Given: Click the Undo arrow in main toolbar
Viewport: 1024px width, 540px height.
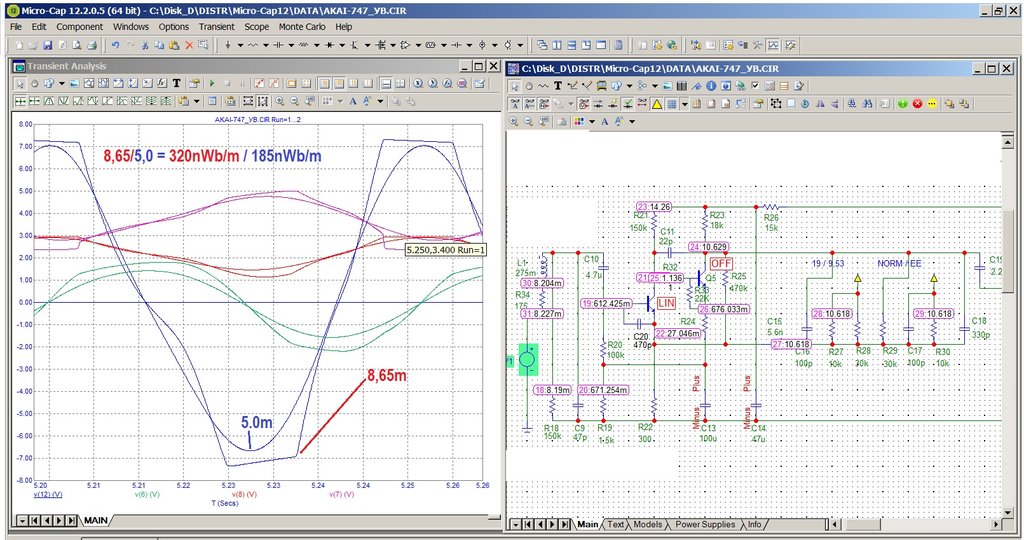Looking at the screenshot, I should [x=116, y=45].
